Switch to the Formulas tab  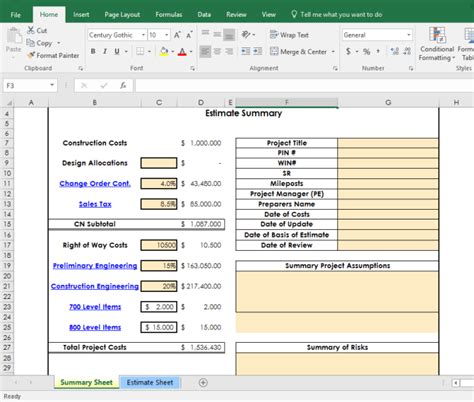pyautogui.click(x=169, y=15)
